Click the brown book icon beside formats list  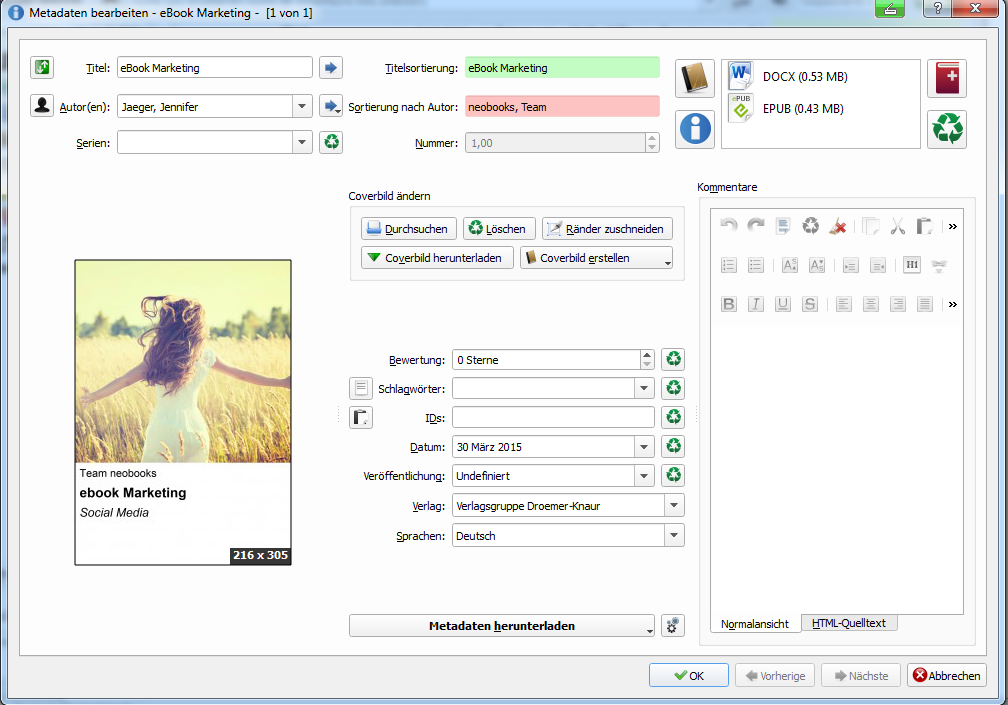pos(695,78)
